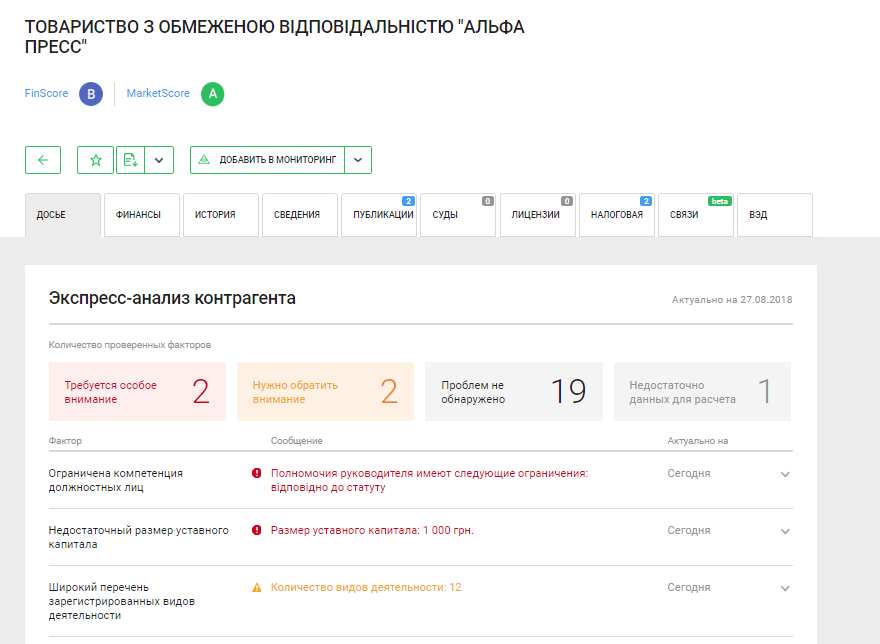Go to the Публикации tab
880x644 pixels.
(379, 215)
